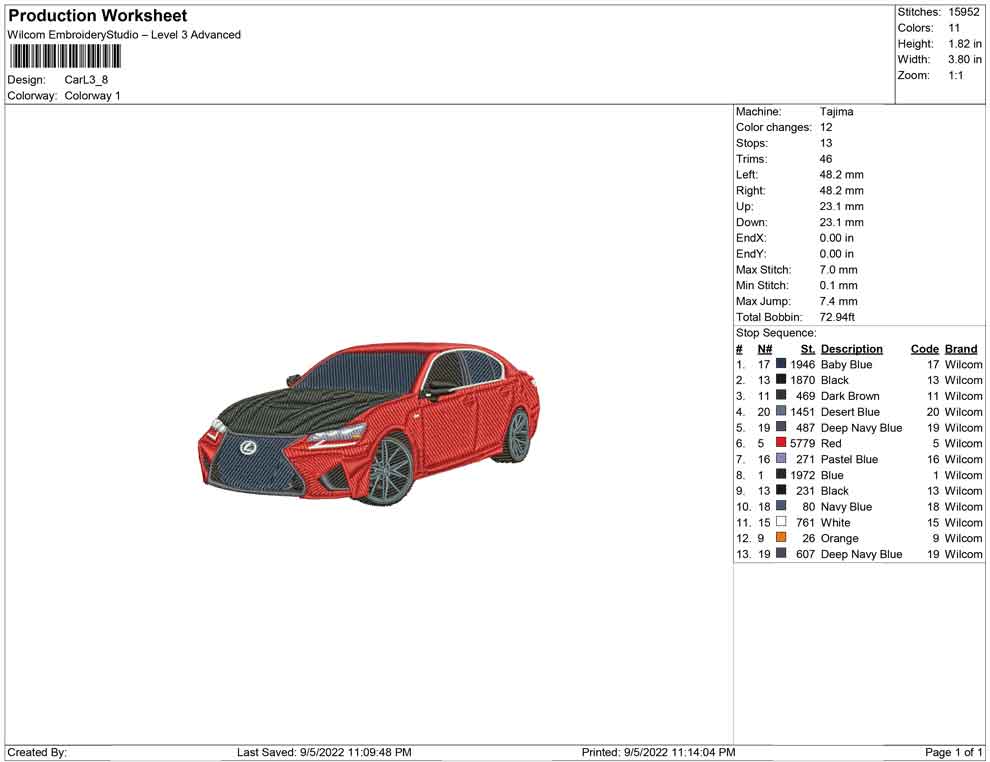The height and width of the screenshot is (762, 990).
Task: Click the Tajima machine value
Action: (x=836, y=112)
